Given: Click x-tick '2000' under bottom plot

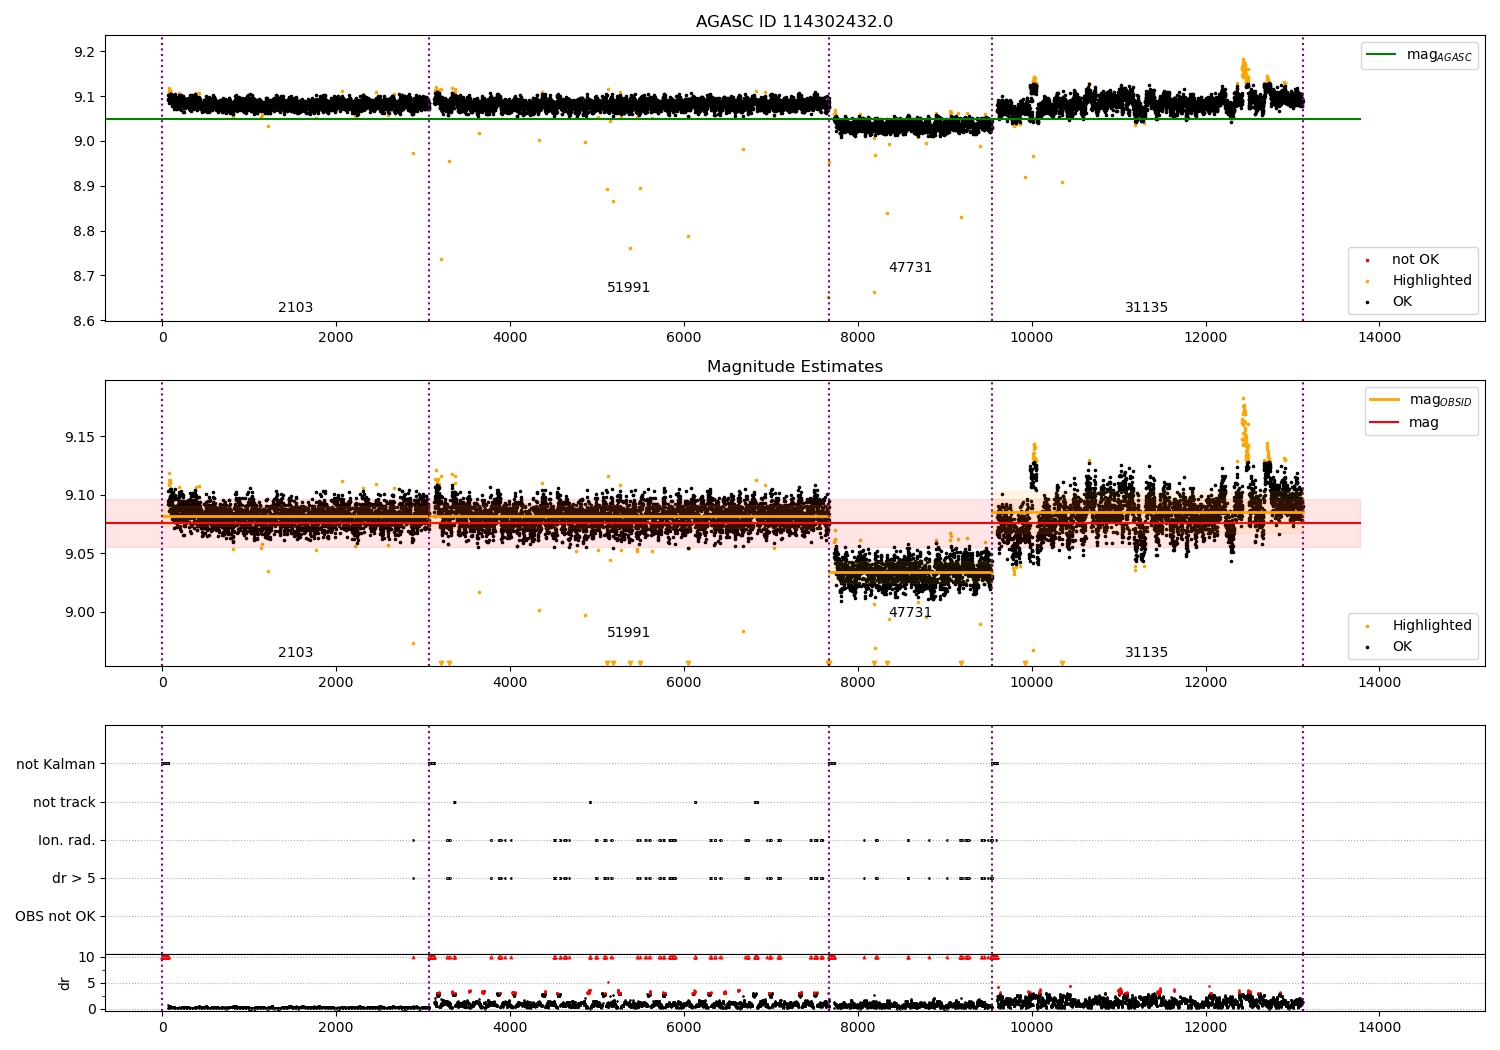Looking at the screenshot, I should point(336,1028).
